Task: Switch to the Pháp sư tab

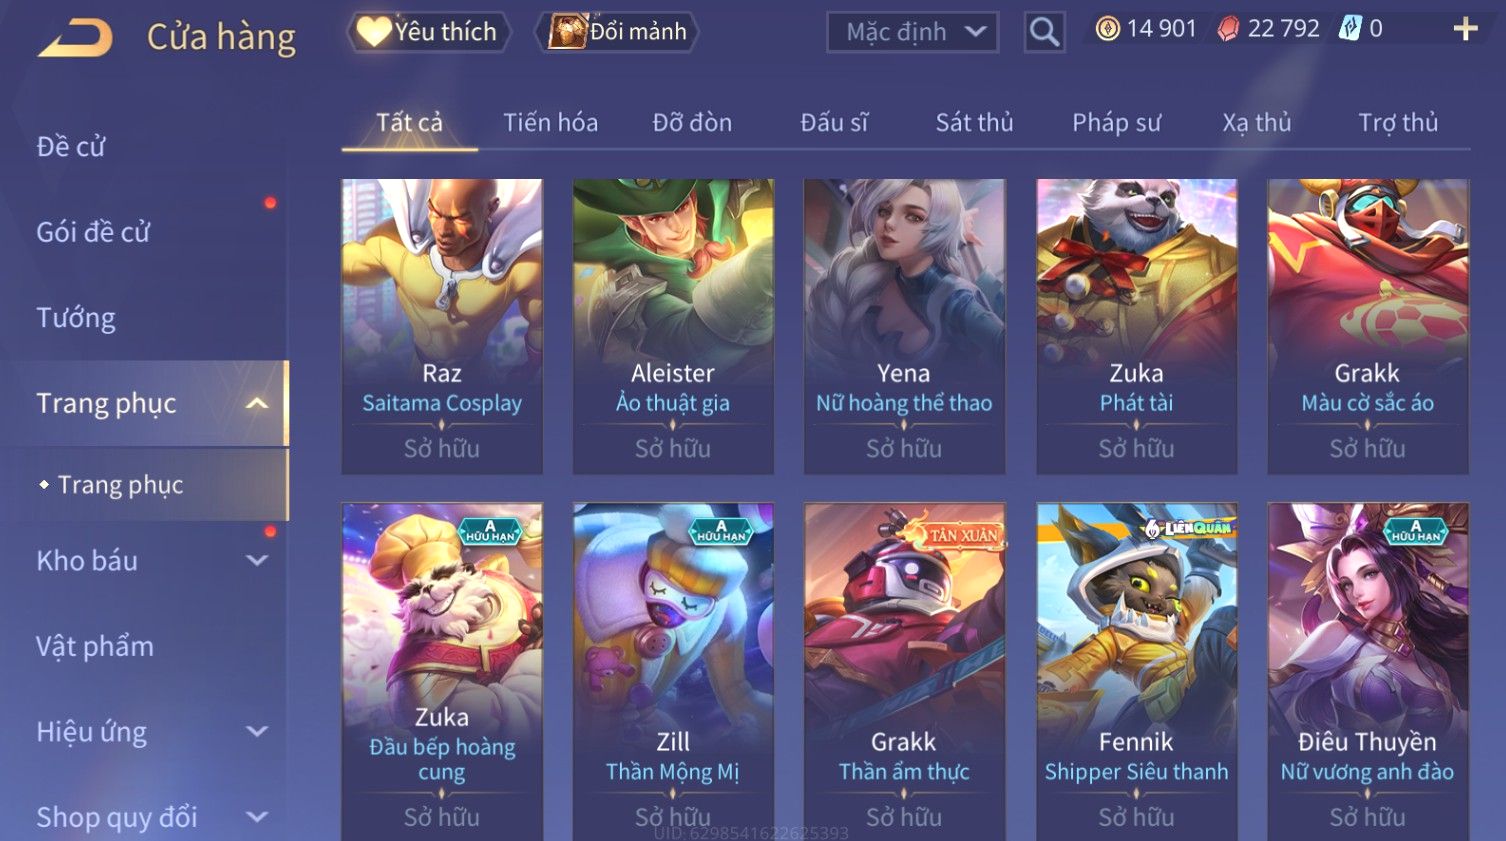Action: (1116, 123)
